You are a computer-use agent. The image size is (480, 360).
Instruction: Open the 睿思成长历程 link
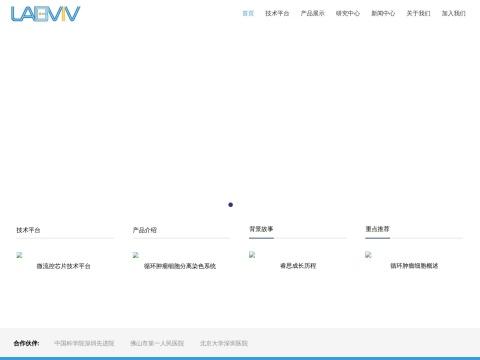[298, 266]
